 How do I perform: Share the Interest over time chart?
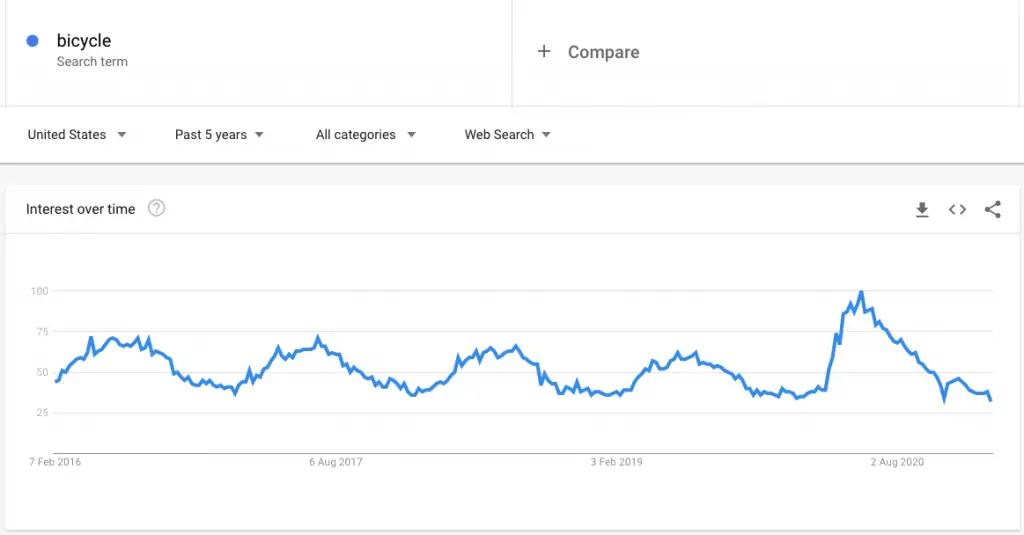point(993,210)
